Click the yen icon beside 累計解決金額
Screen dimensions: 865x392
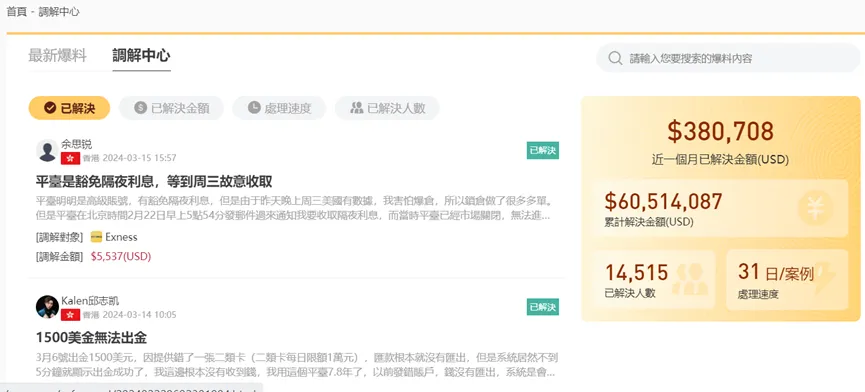point(815,208)
